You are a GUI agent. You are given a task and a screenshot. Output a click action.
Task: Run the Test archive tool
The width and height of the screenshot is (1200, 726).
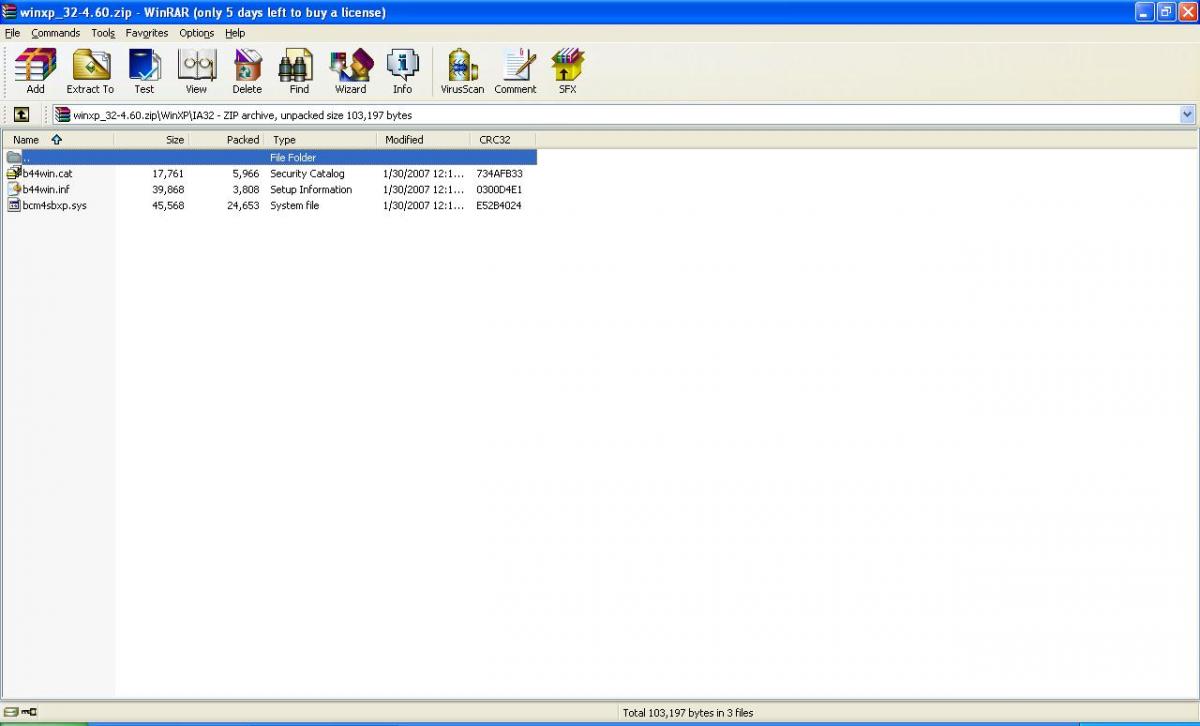(x=144, y=71)
